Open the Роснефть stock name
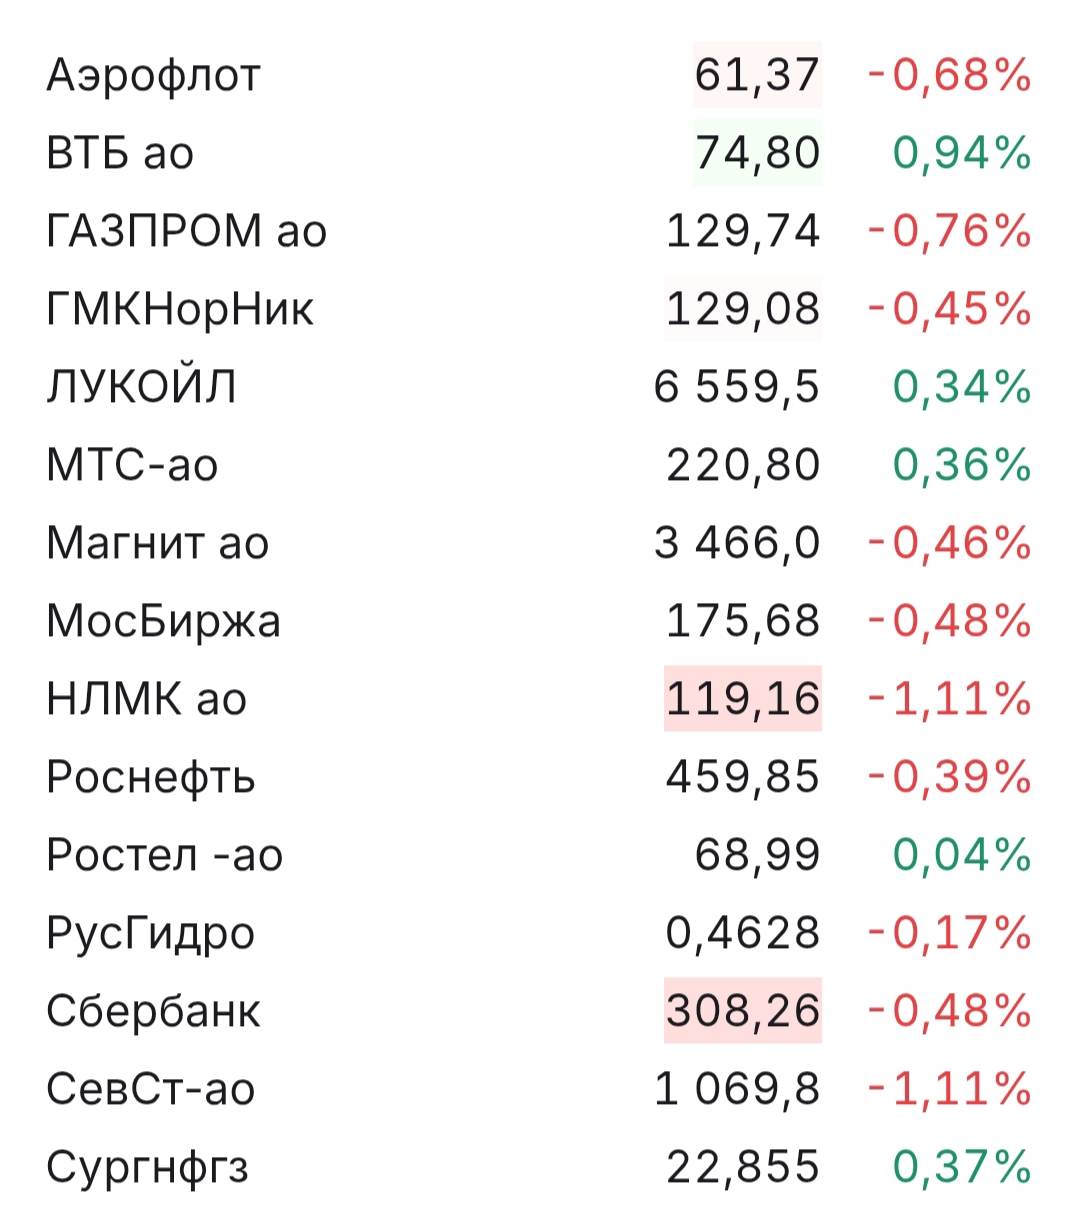1080x1229 pixels. coord(151,777)
